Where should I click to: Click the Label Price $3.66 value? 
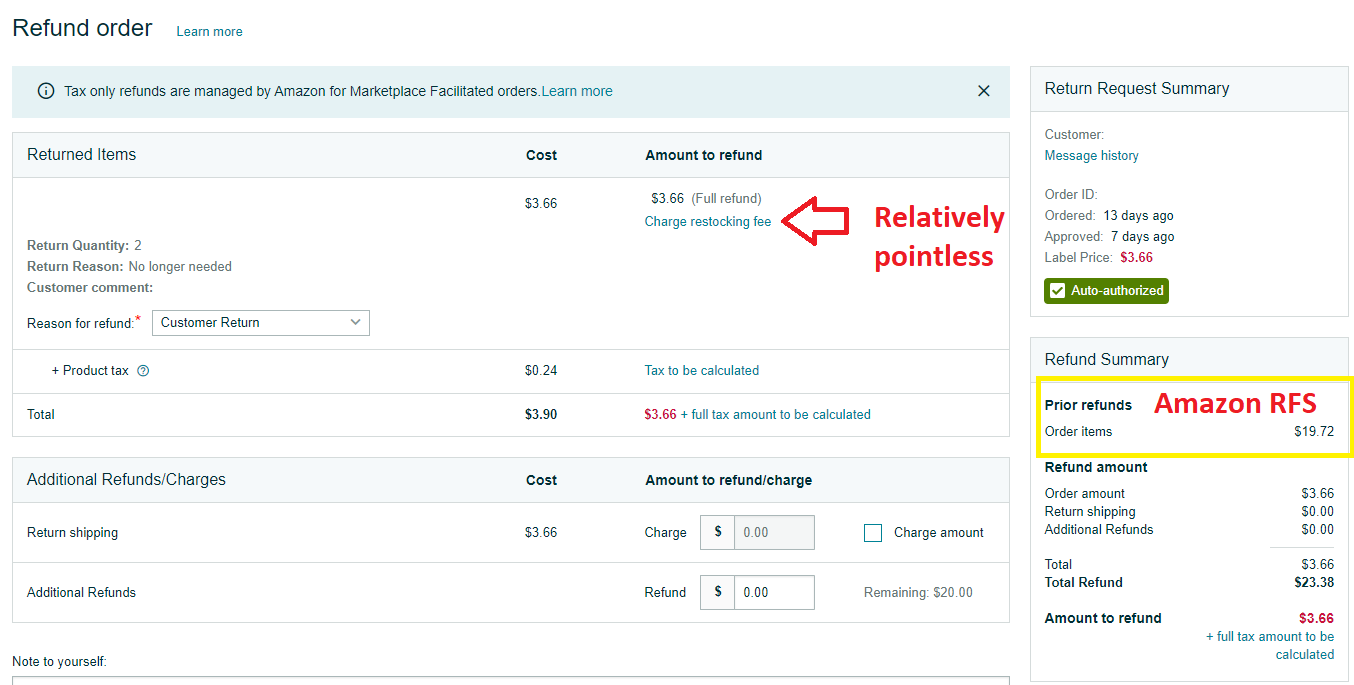1136,258
